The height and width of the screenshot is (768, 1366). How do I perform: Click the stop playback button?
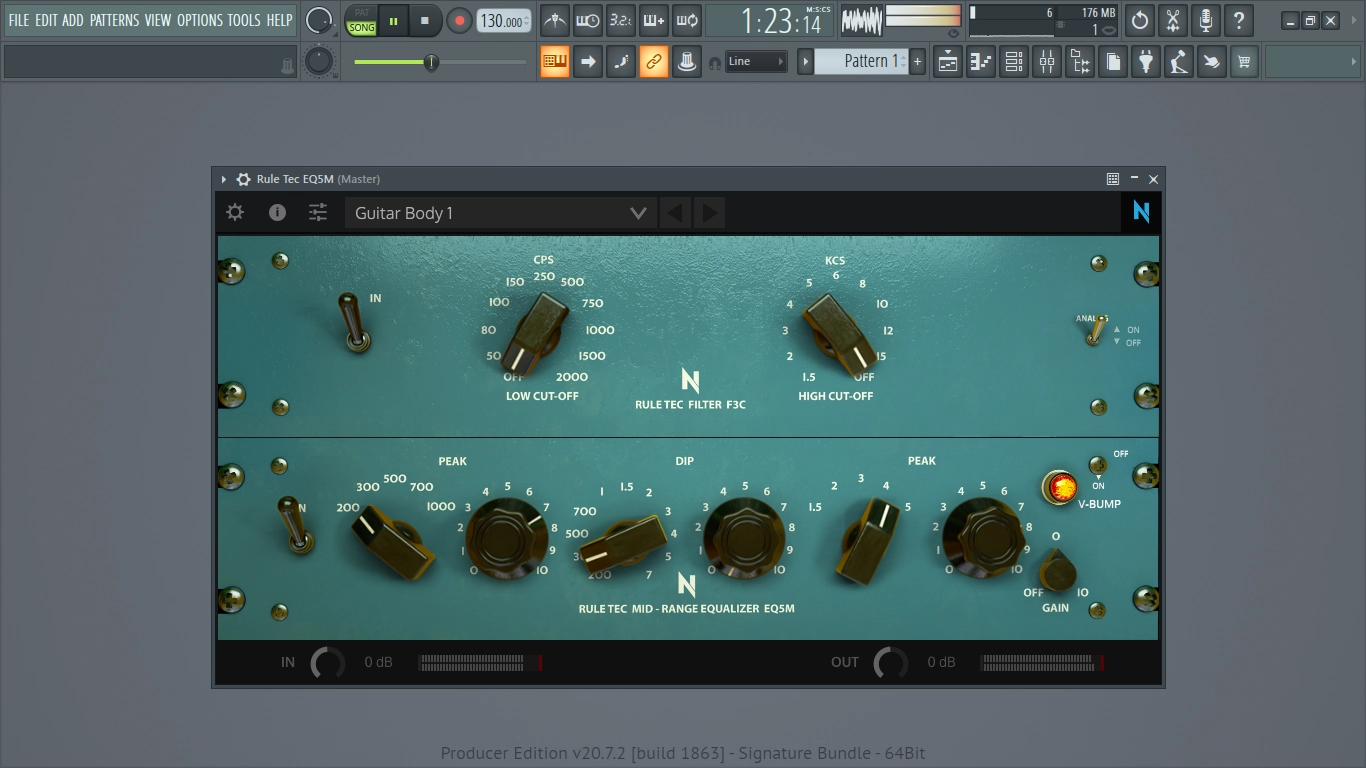(425, 20)
